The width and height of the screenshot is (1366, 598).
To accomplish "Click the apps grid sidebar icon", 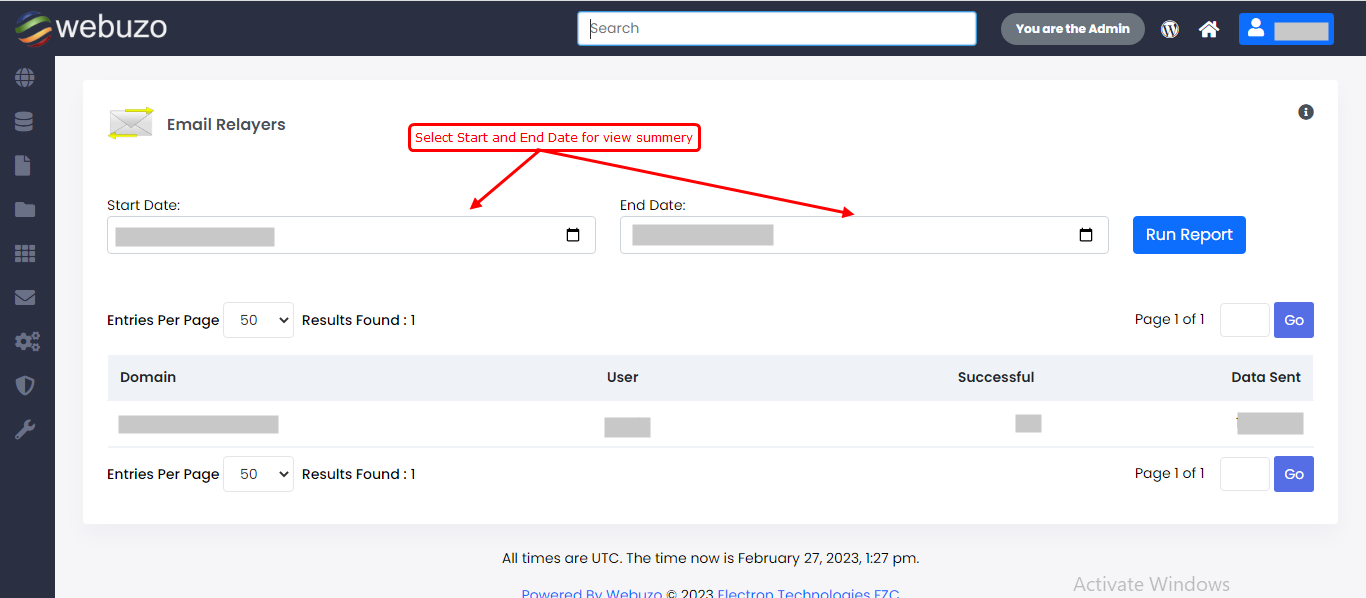I will pyautogui.click(x=25, y=254).
